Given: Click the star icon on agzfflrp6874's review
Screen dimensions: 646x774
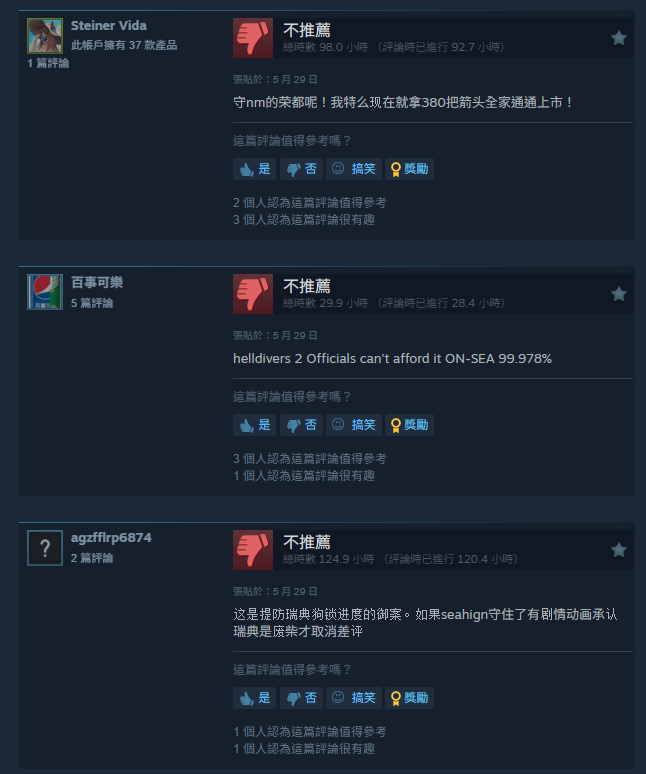Looking at the screenshot, I should coord(618,550).
